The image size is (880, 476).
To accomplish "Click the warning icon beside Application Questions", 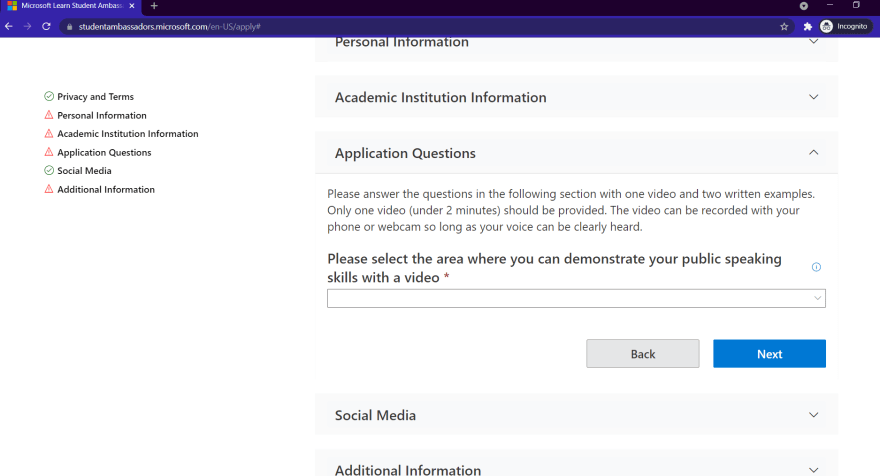I will (49, 152).
